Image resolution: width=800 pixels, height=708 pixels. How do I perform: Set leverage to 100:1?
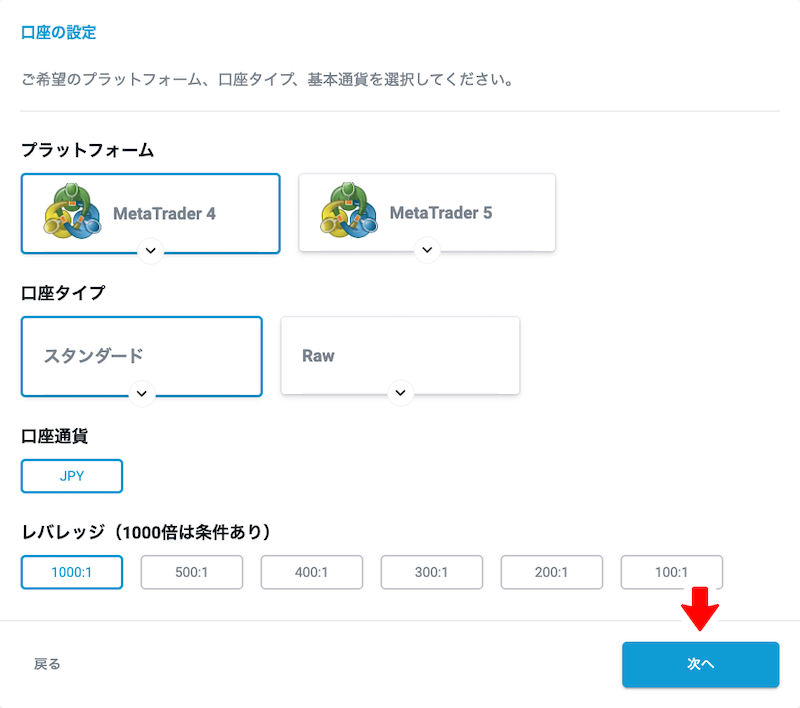[671, 572]
